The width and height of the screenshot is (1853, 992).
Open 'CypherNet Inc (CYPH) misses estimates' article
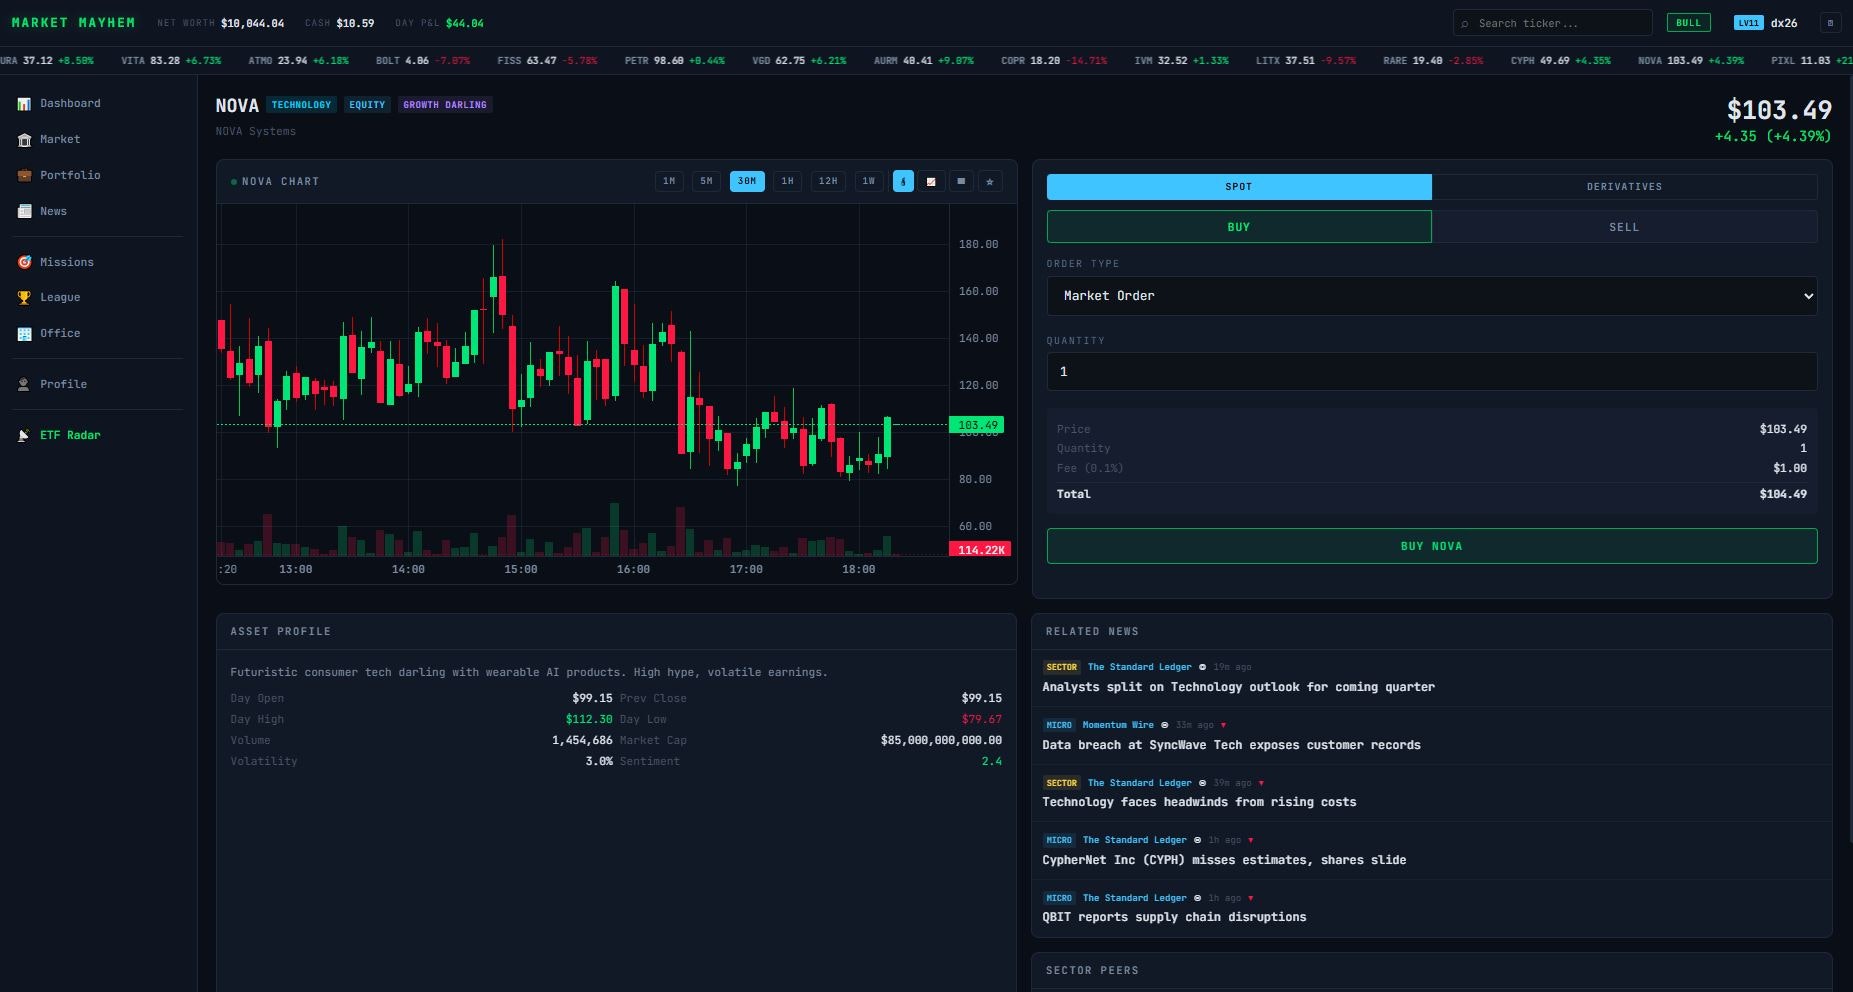pyautogui.click(x=1224, y=860)
